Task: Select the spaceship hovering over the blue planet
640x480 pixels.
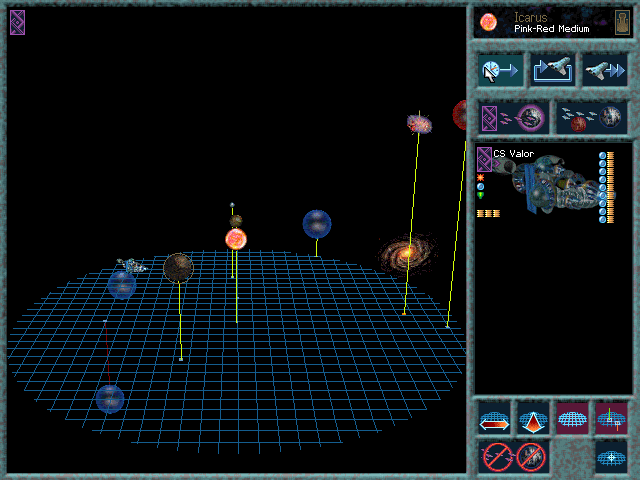Action: tap(131, 266)
